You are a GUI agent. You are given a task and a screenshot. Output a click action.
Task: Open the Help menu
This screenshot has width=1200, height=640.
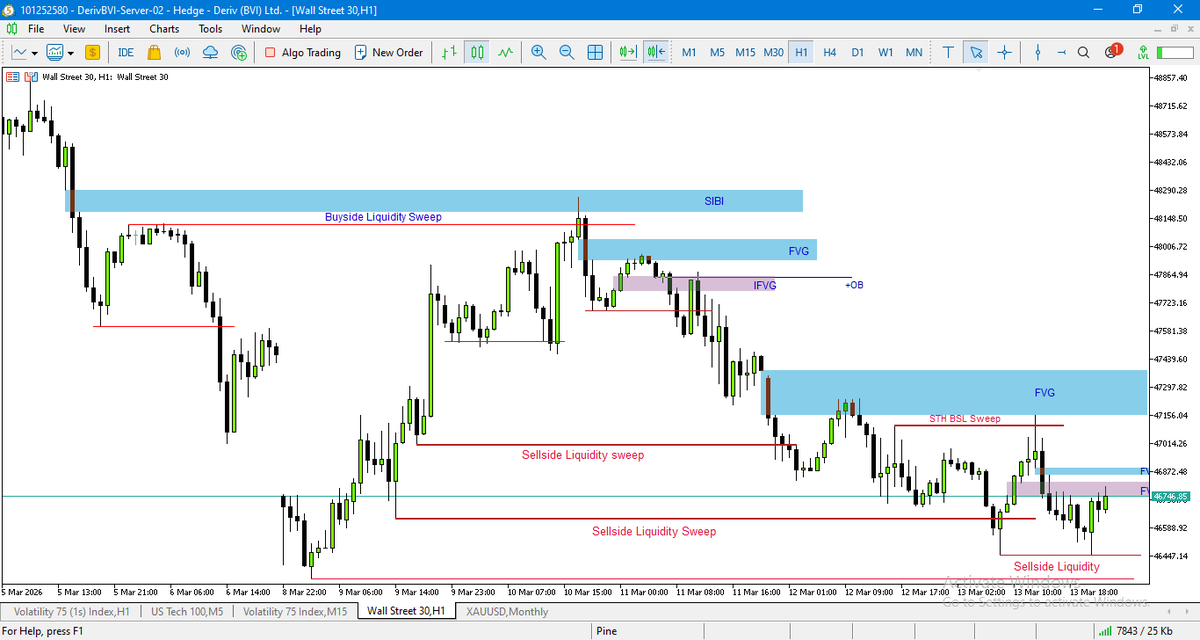310,29
